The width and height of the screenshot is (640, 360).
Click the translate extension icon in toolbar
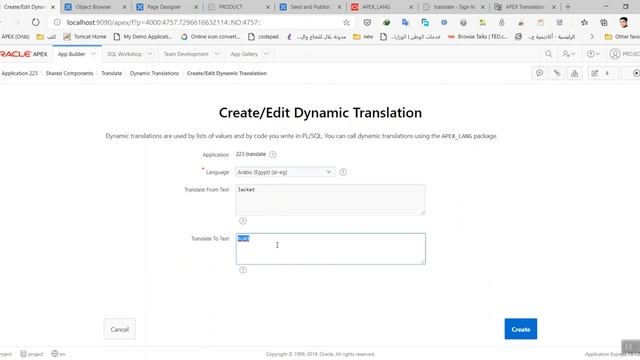405,22
